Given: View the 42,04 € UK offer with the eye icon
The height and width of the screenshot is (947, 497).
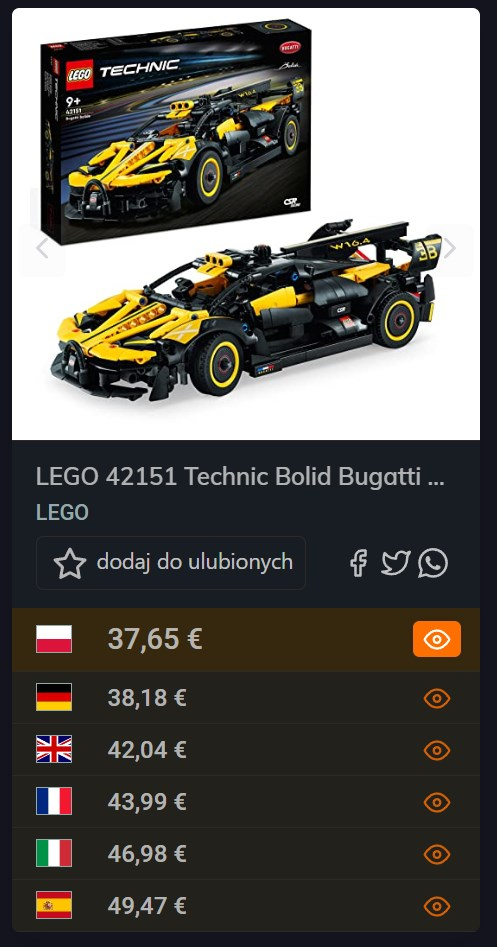Looking at the screenshot, I should point(437,751).
